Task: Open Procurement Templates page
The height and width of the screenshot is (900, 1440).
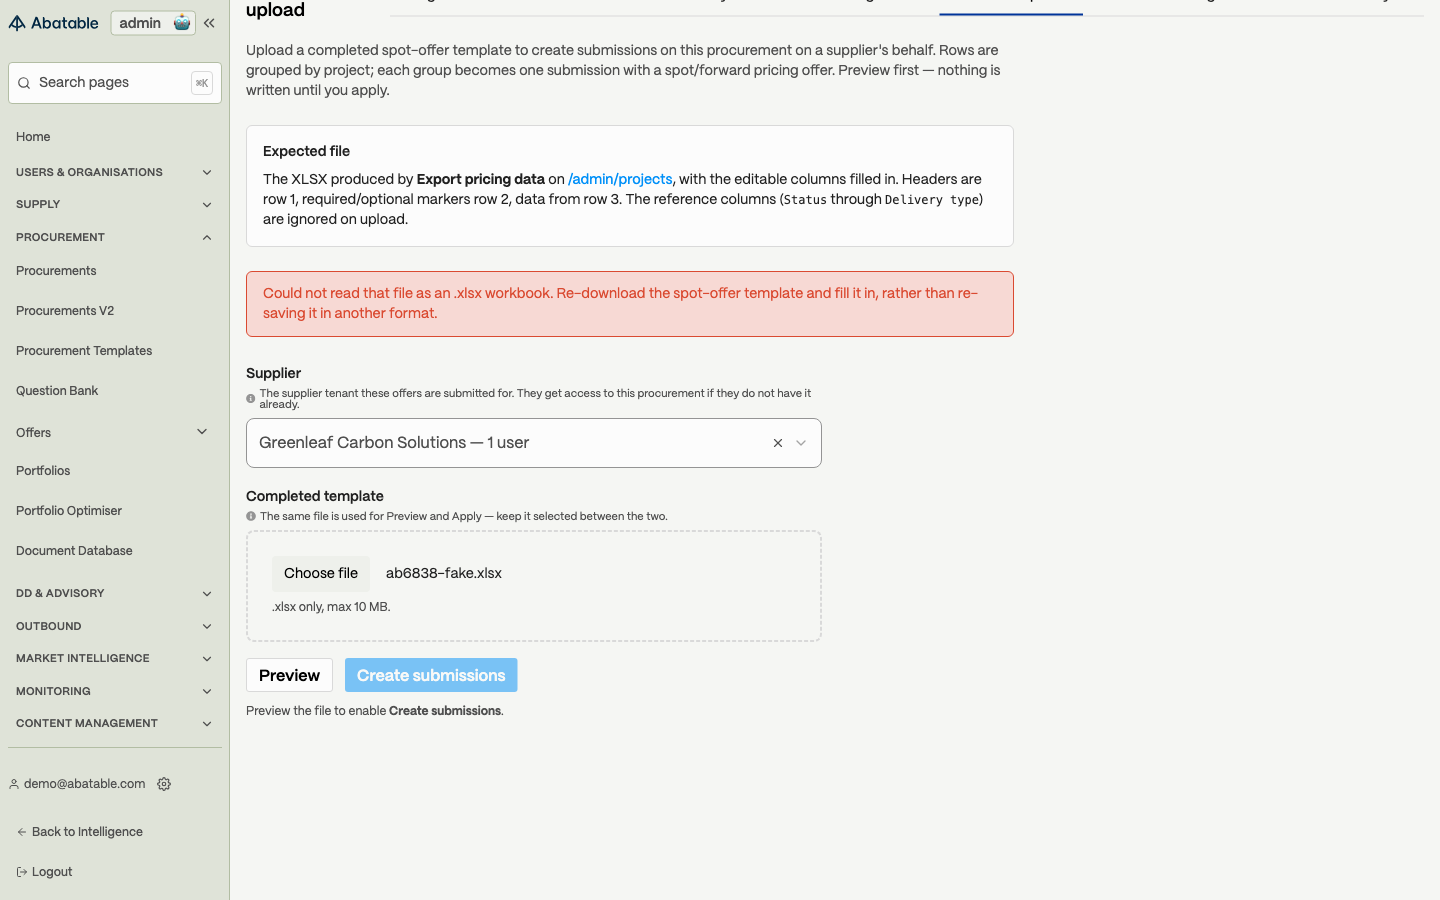Action: coord(84,351)
